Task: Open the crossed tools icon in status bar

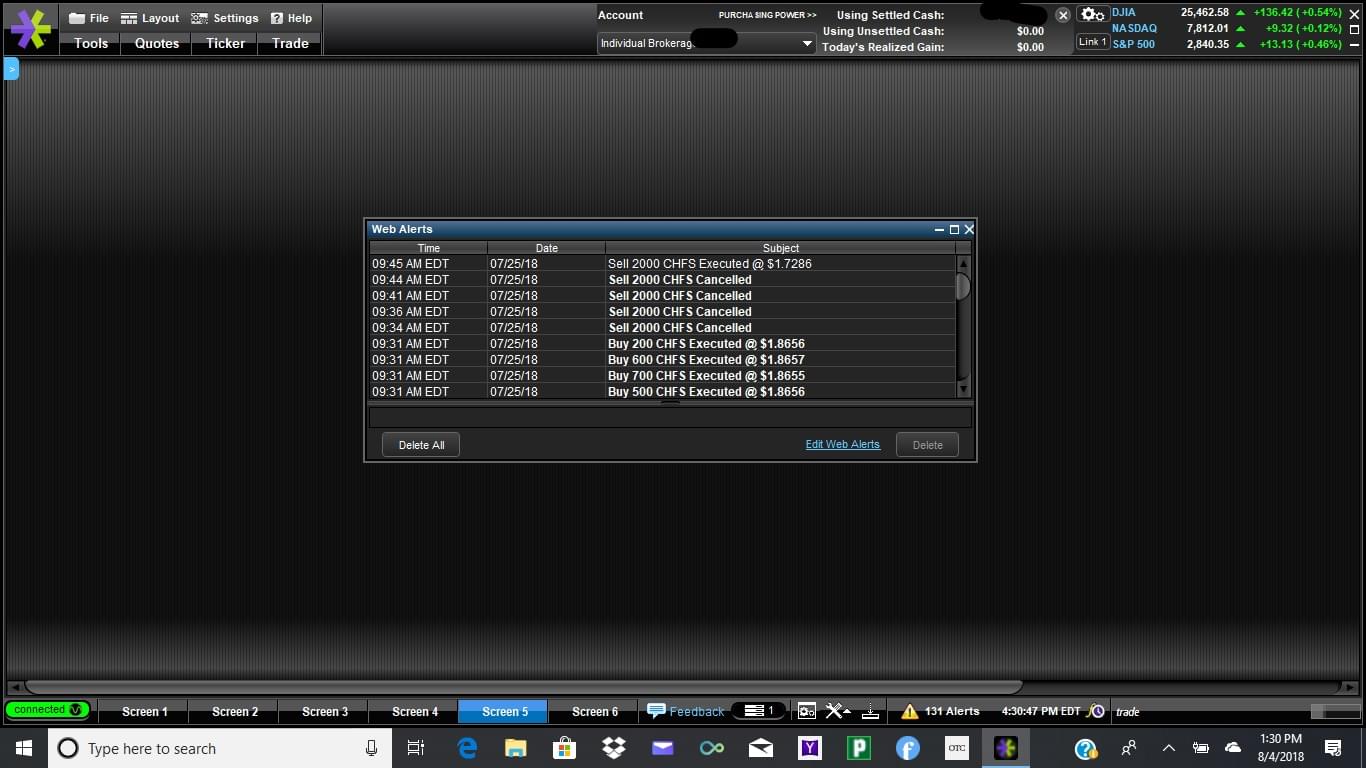Action: (838, 711)
